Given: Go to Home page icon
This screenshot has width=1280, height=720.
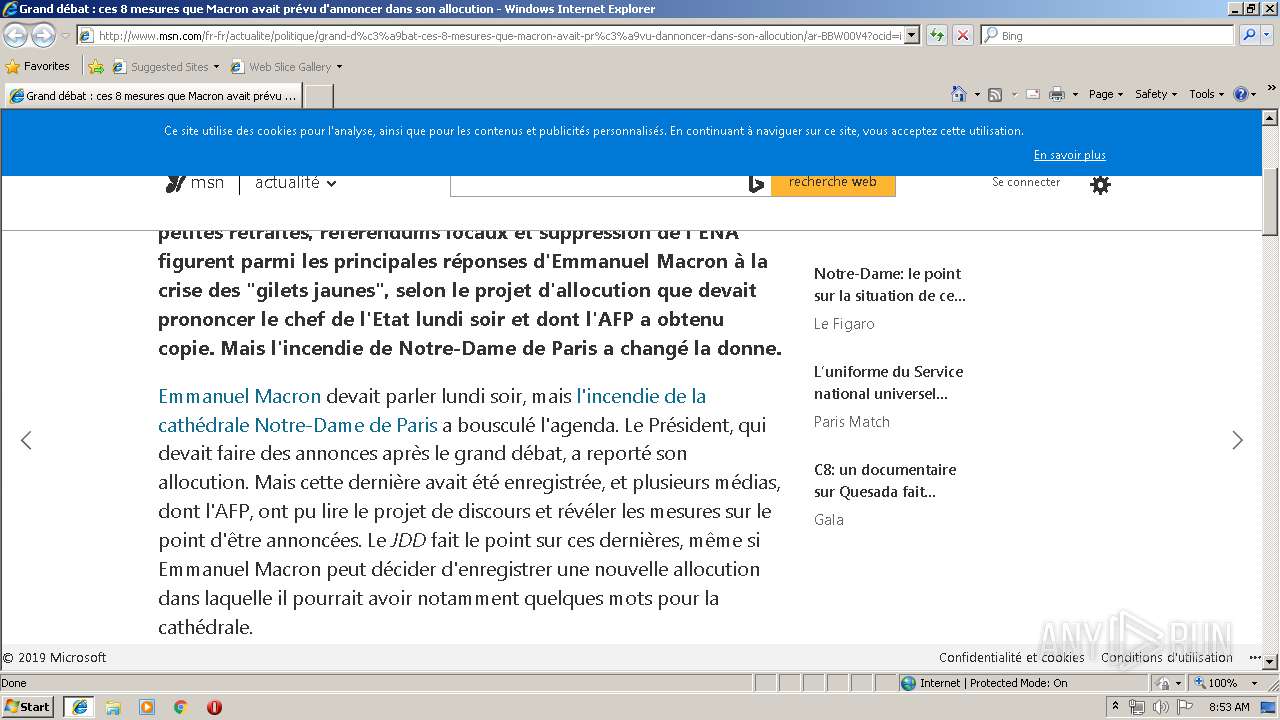Looking at the screenshot, I should (x=958, y=94).
